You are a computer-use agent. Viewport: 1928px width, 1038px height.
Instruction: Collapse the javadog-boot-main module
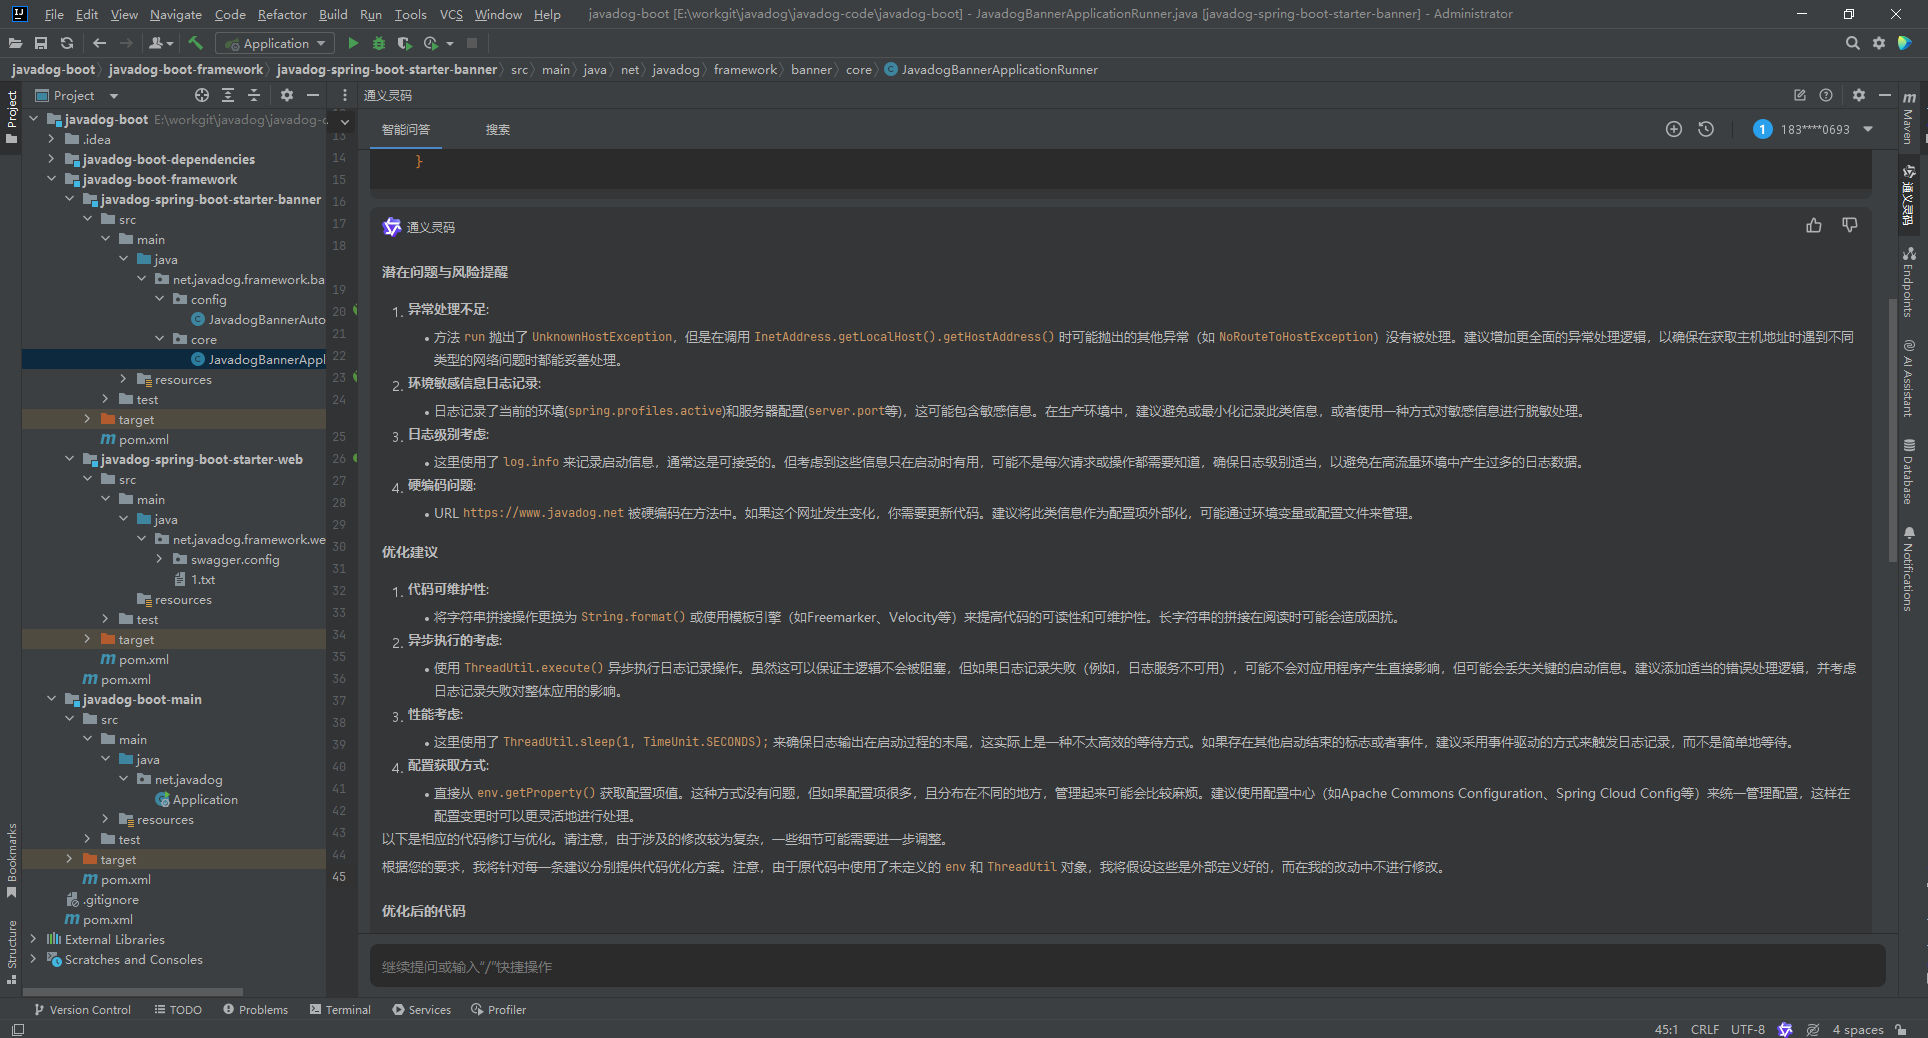pos(51,699)
